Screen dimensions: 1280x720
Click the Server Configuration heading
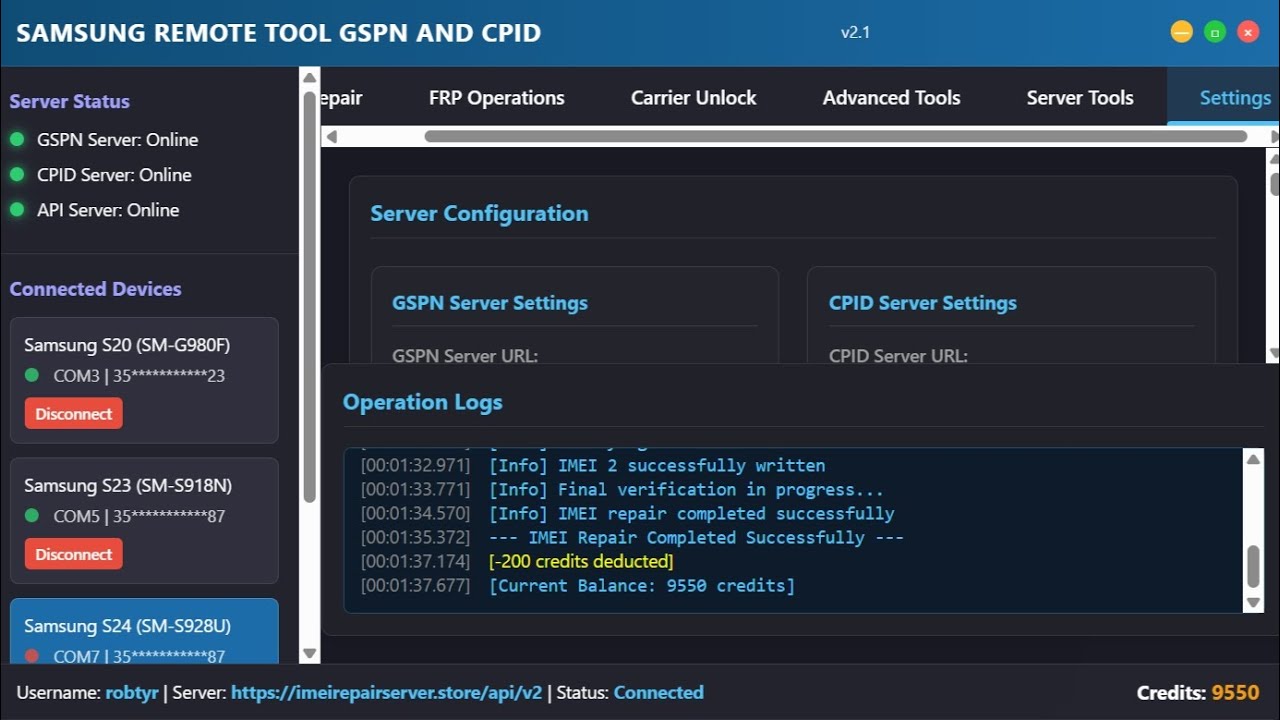point(479,213)
